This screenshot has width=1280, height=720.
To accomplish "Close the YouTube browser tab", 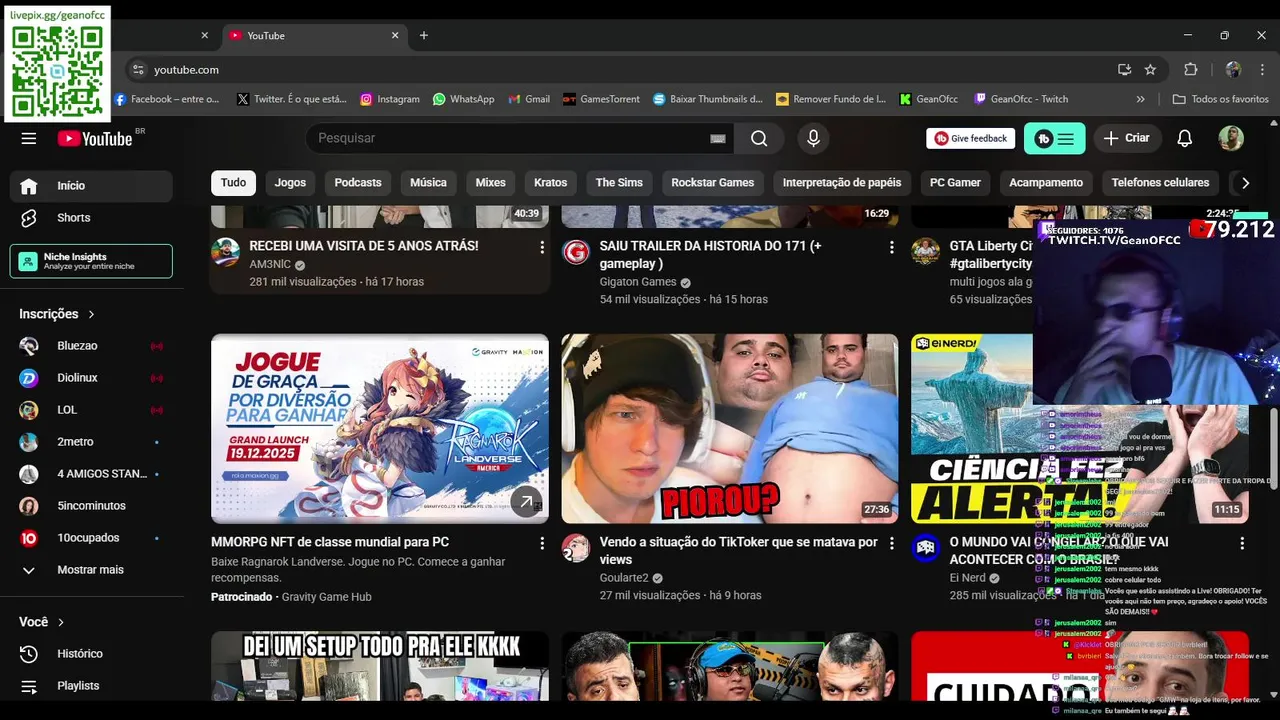I will 394,35.
